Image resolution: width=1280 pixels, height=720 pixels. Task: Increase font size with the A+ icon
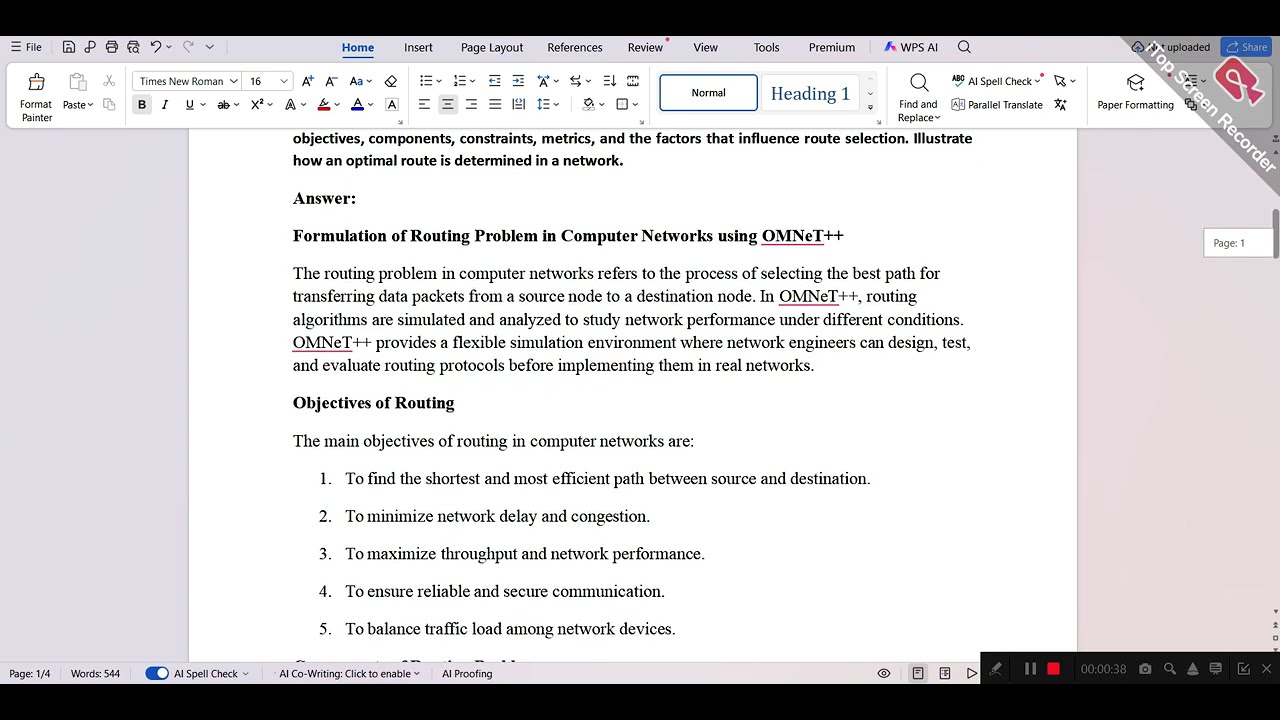307,81
